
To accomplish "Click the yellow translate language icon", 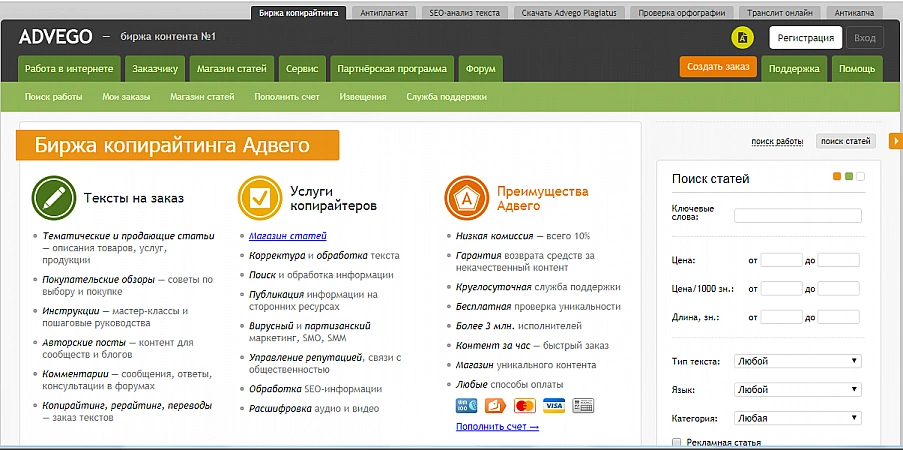I will [x=742, y=38].
